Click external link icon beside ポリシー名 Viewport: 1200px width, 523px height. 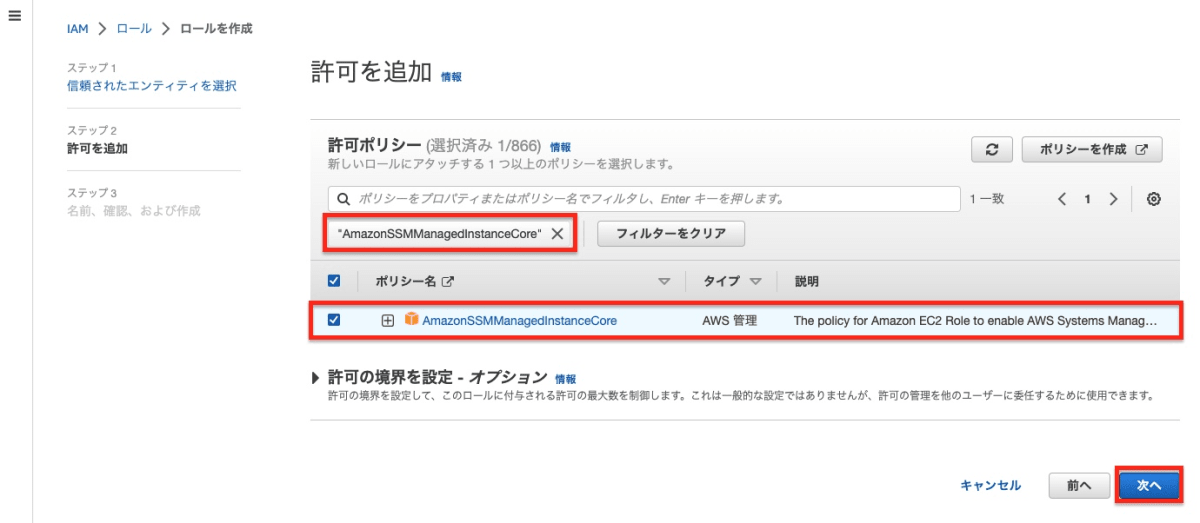tap(448, 282)
